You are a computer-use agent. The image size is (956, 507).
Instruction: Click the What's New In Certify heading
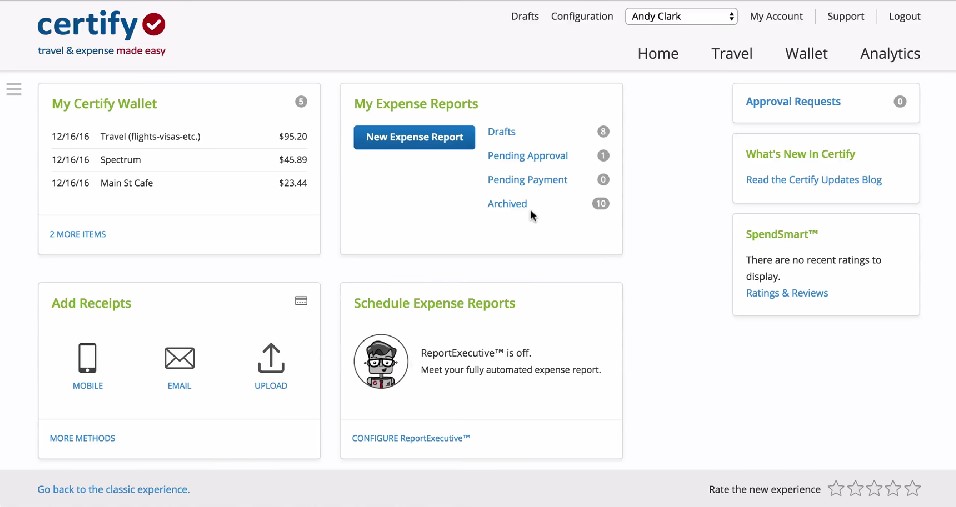(800, 154)
